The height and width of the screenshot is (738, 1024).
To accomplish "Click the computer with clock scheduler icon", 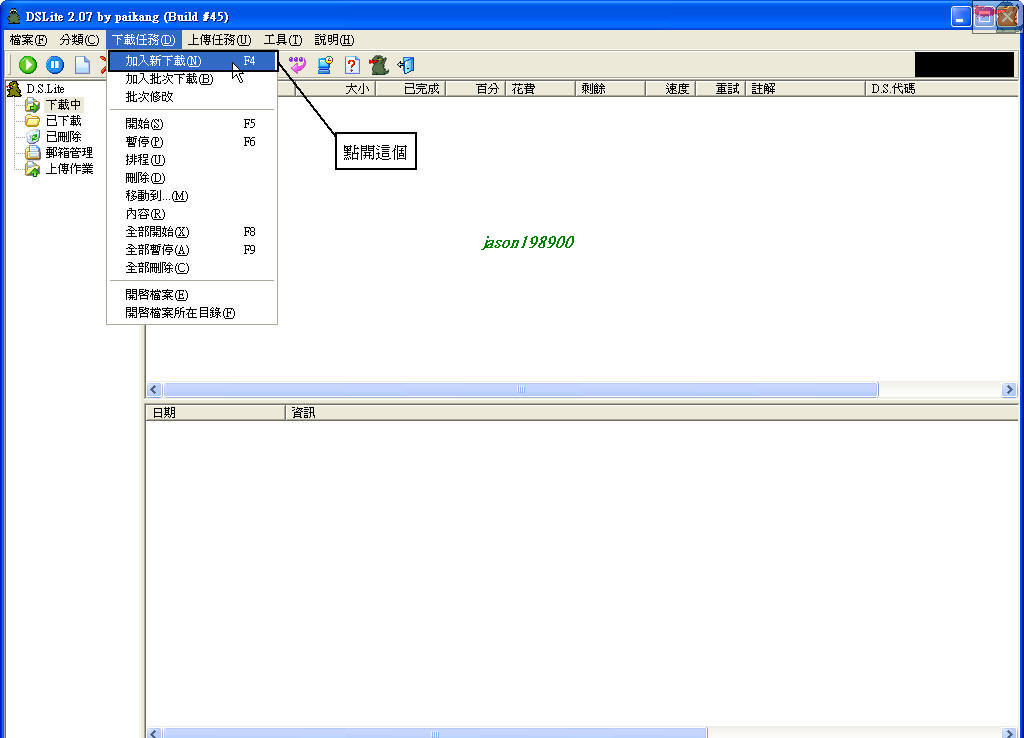I will coord(325,65).
